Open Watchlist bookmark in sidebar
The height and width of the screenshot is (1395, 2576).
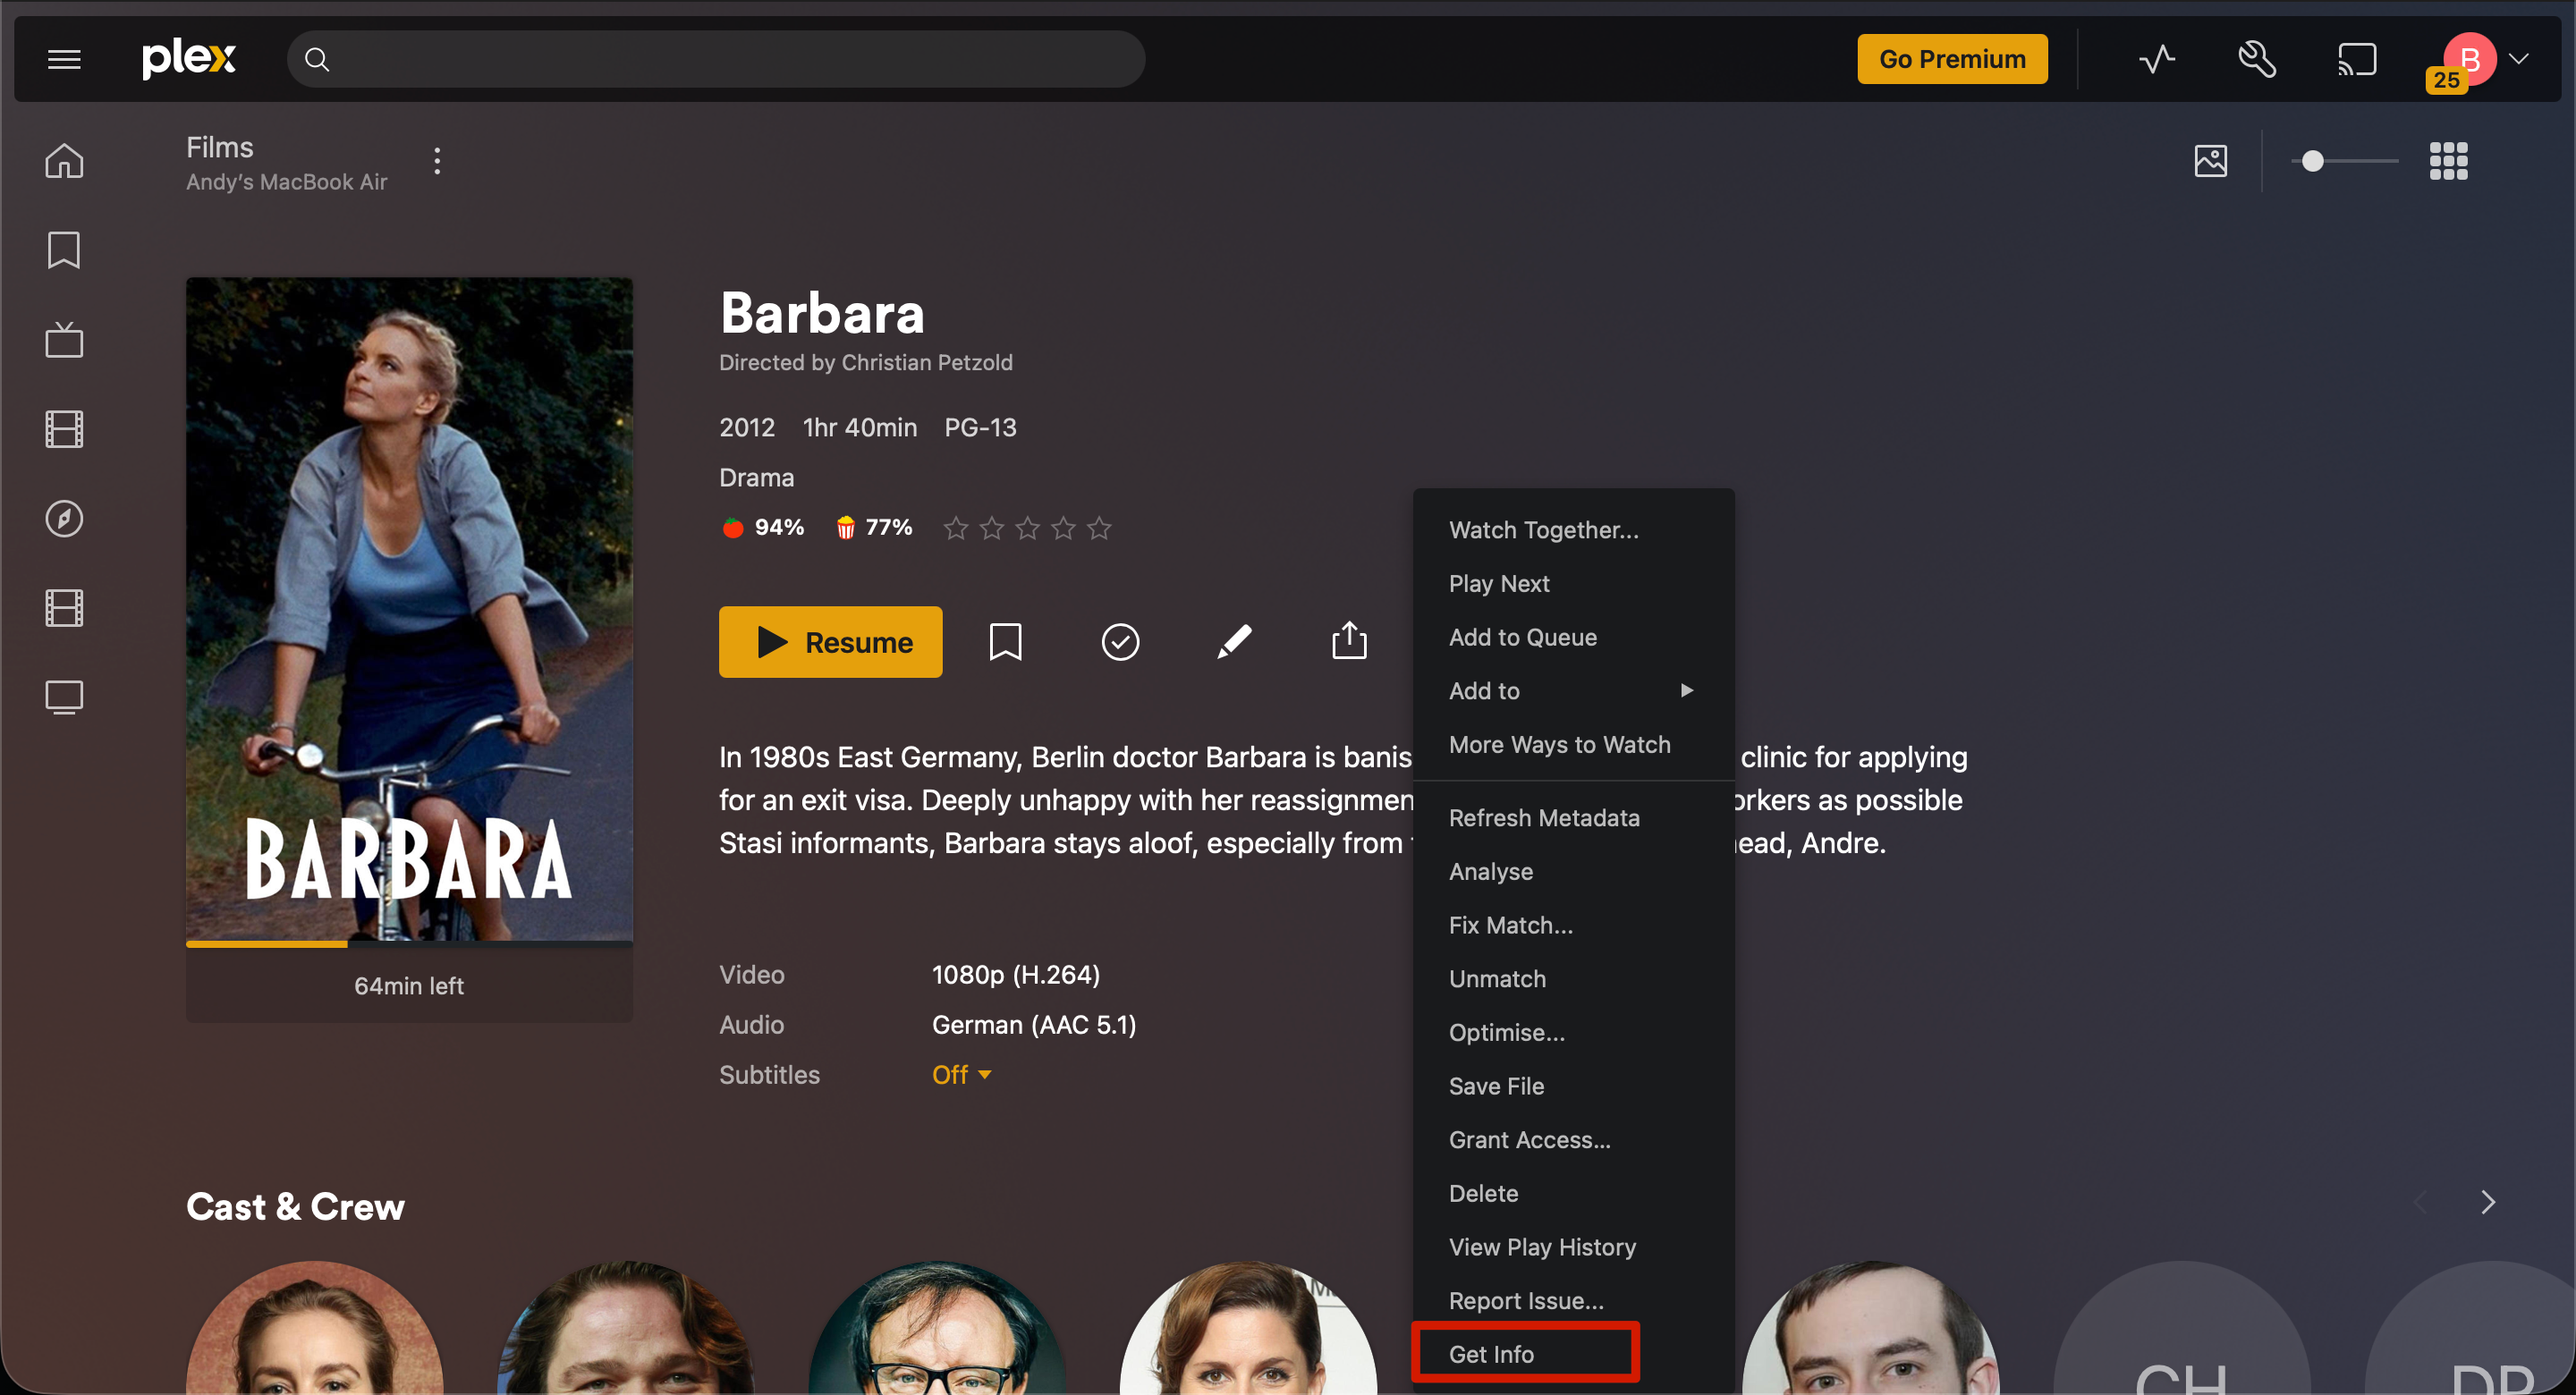point(64,250)
